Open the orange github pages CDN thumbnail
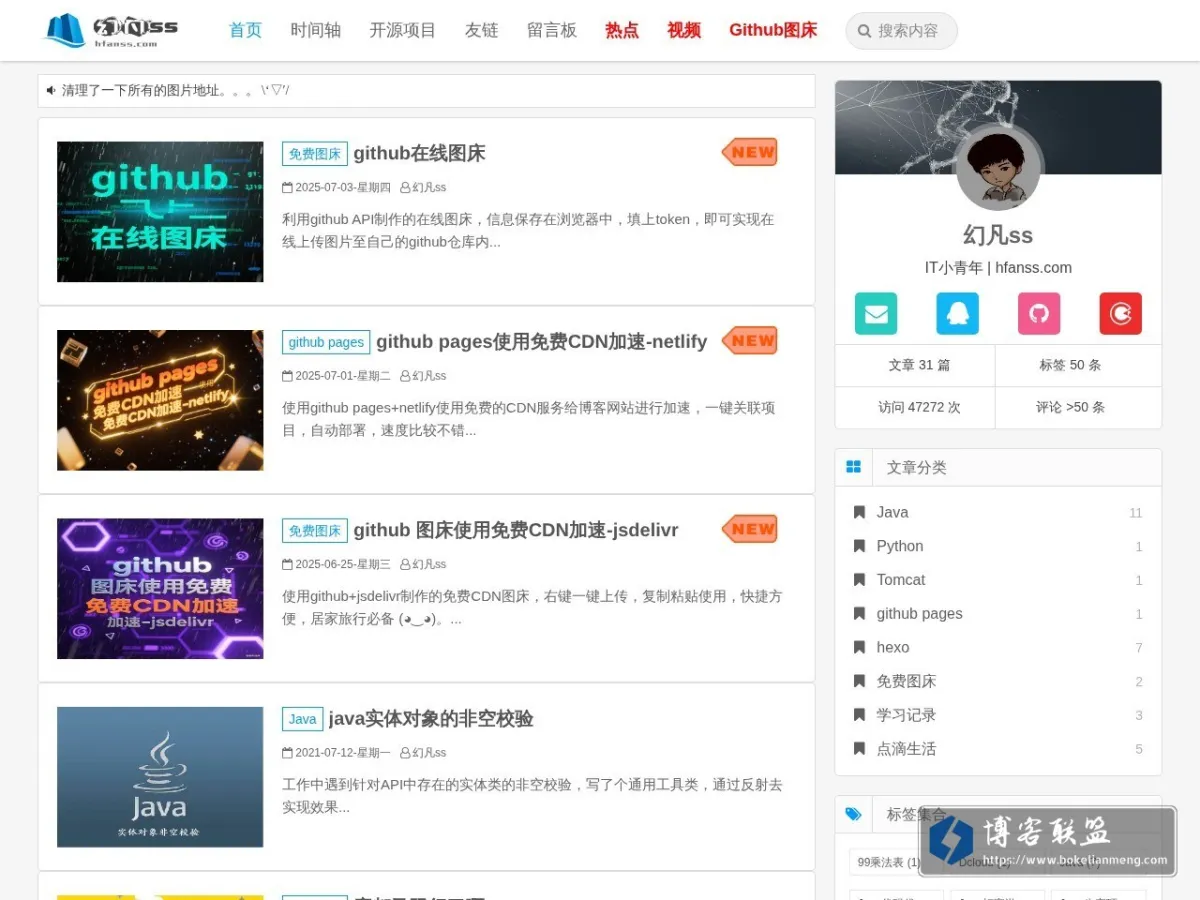This screenshot has height=900, width=1200. coord(160,400)
